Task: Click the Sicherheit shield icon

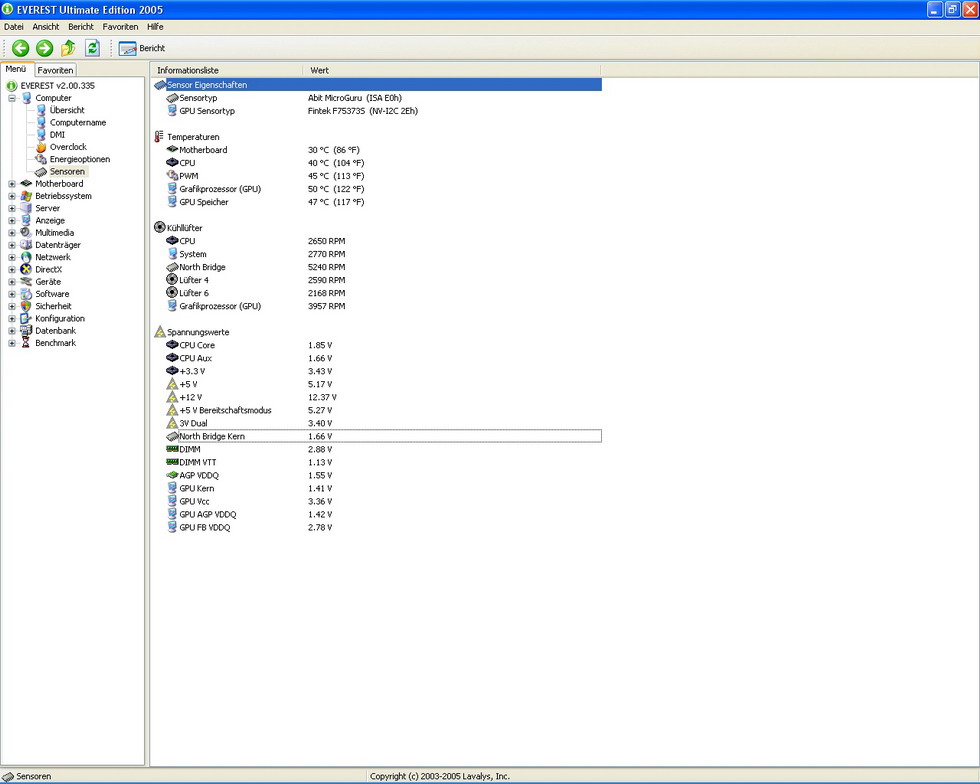Action: [x=26, y=306]
